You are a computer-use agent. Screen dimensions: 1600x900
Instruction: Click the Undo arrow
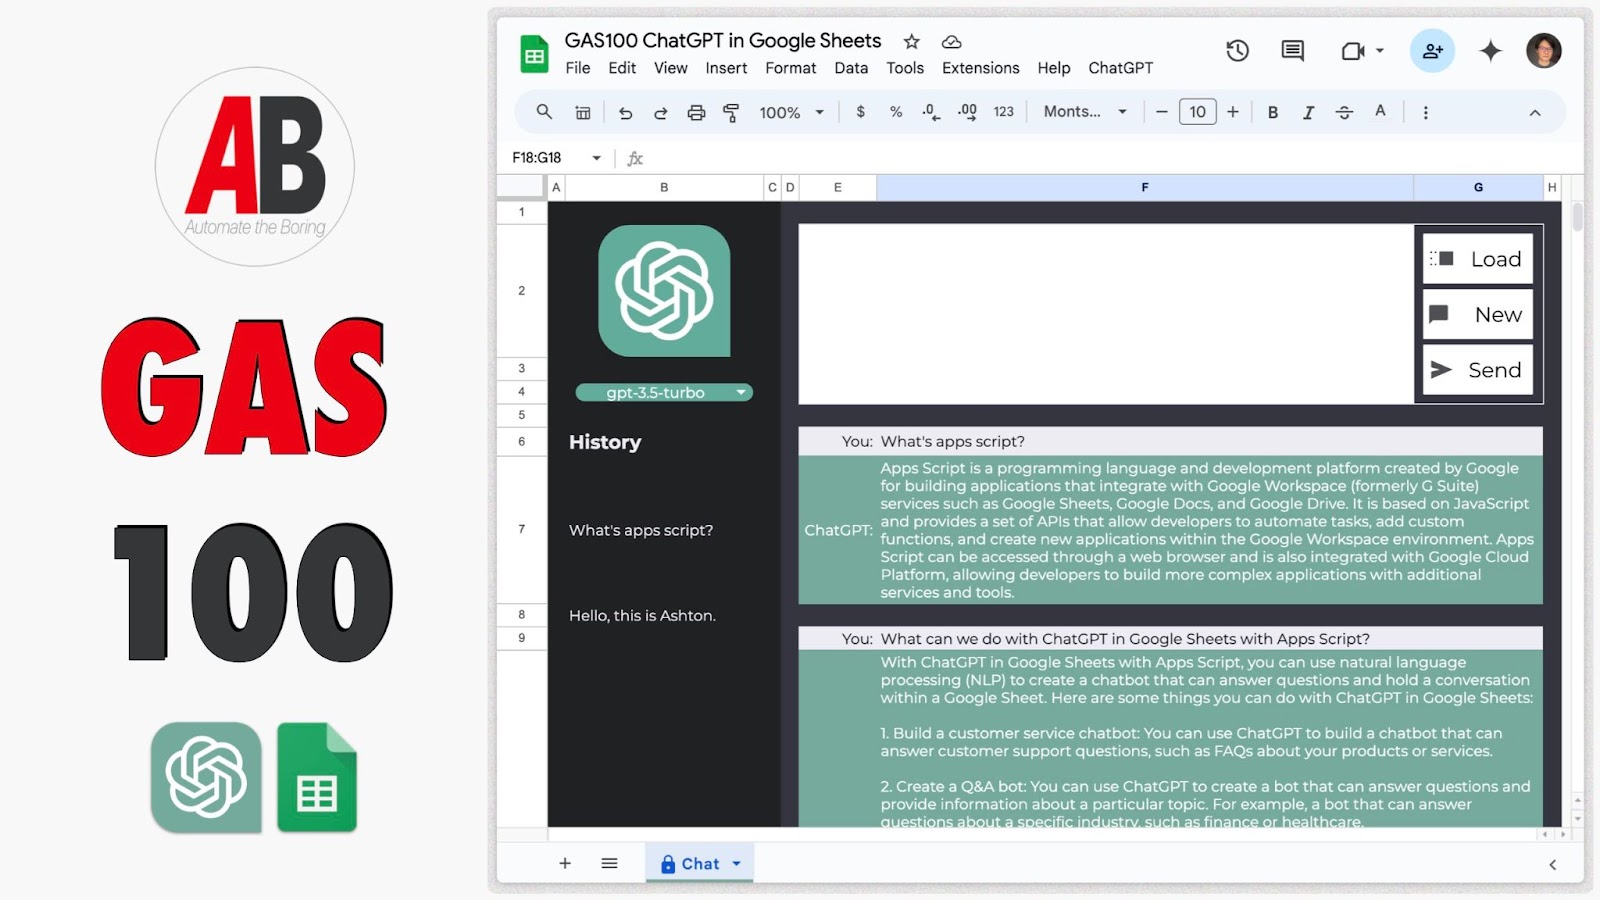click(x=625, y=113)
